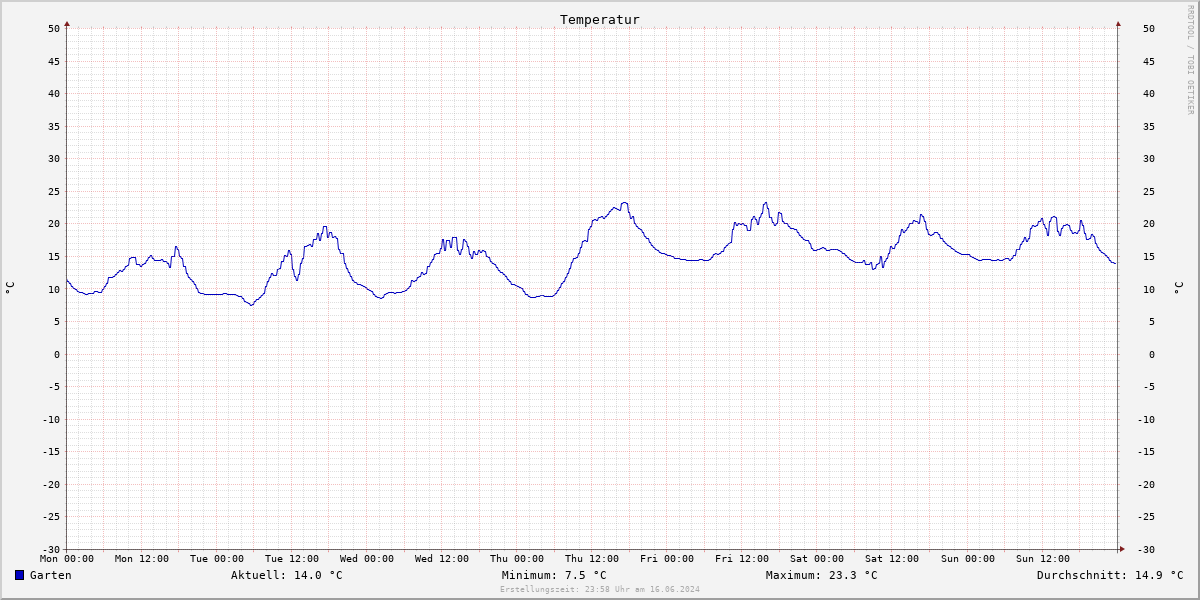The height and width of the screenshot is (600, 1200).
Task: Select the Garten legend label
Action: [x=50, y=575]
